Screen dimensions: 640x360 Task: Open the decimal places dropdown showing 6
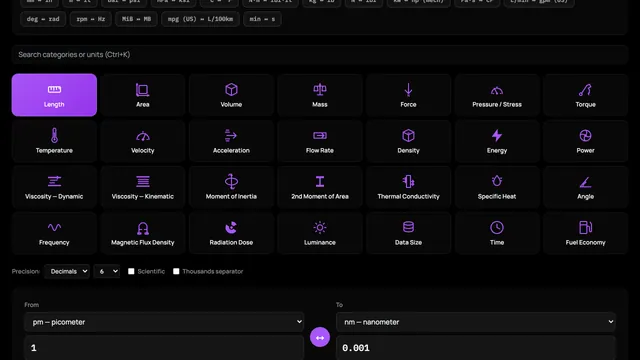click(107, 271)
